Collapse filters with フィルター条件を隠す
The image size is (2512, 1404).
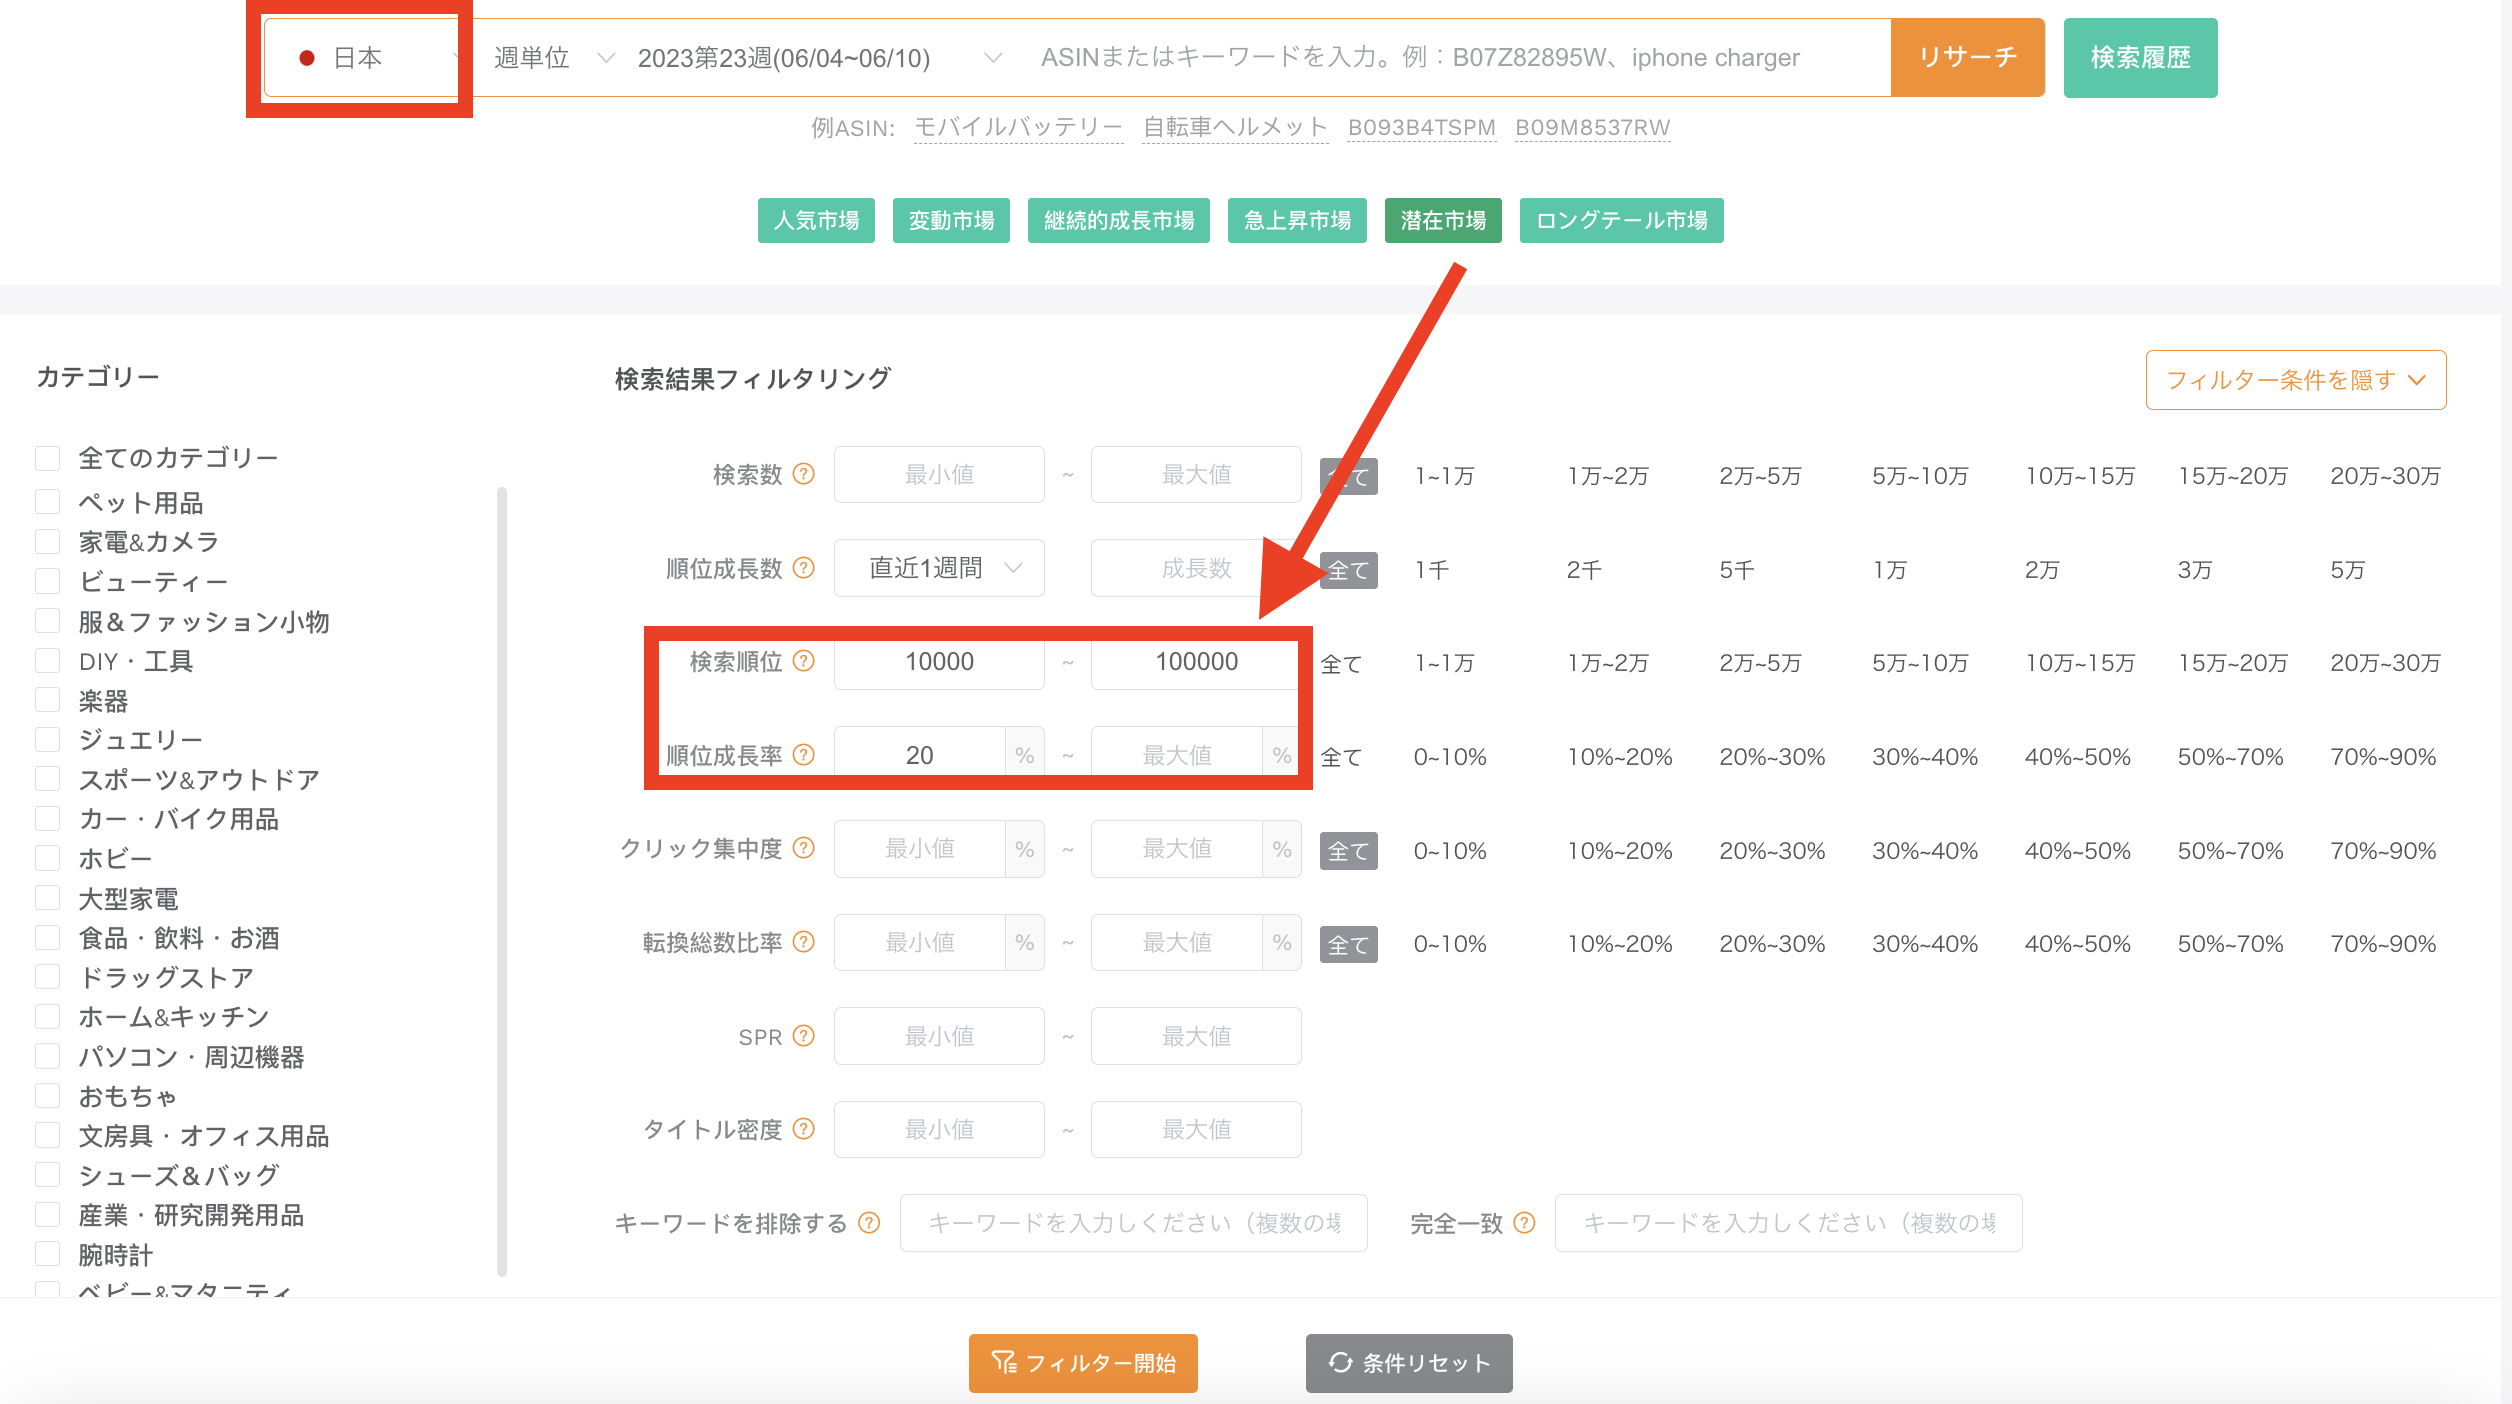point(2296,380)
